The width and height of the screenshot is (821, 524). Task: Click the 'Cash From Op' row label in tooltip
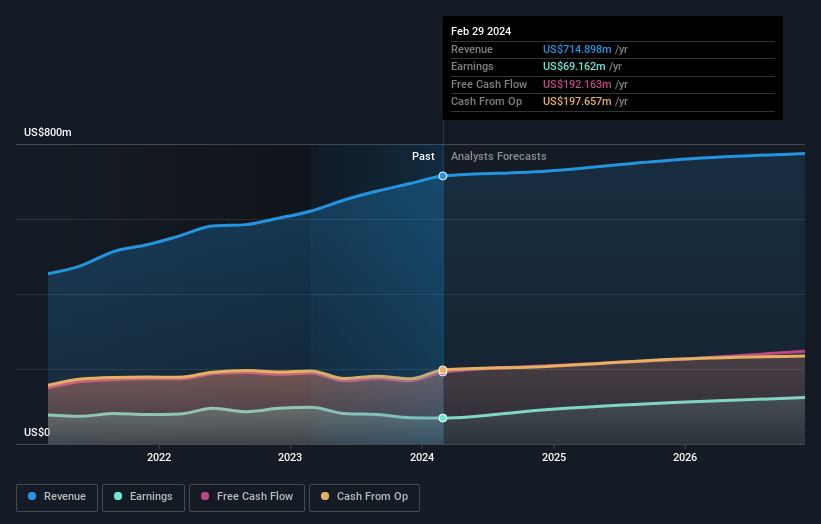(x=486, y=102)
